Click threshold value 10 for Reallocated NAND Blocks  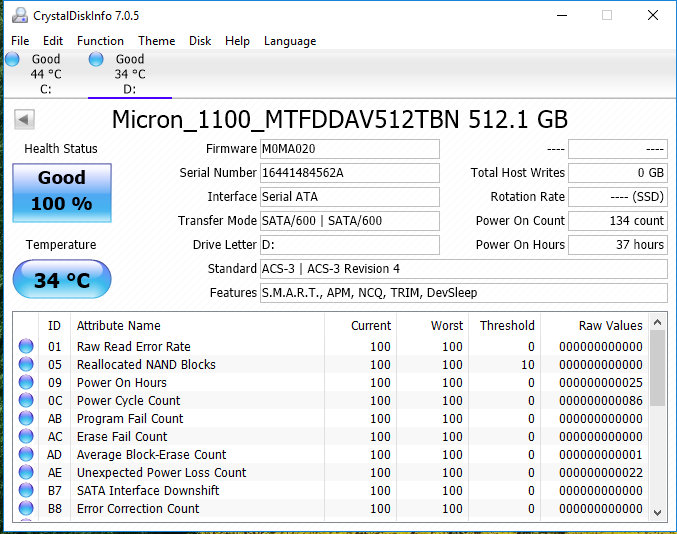pos(528,364)
